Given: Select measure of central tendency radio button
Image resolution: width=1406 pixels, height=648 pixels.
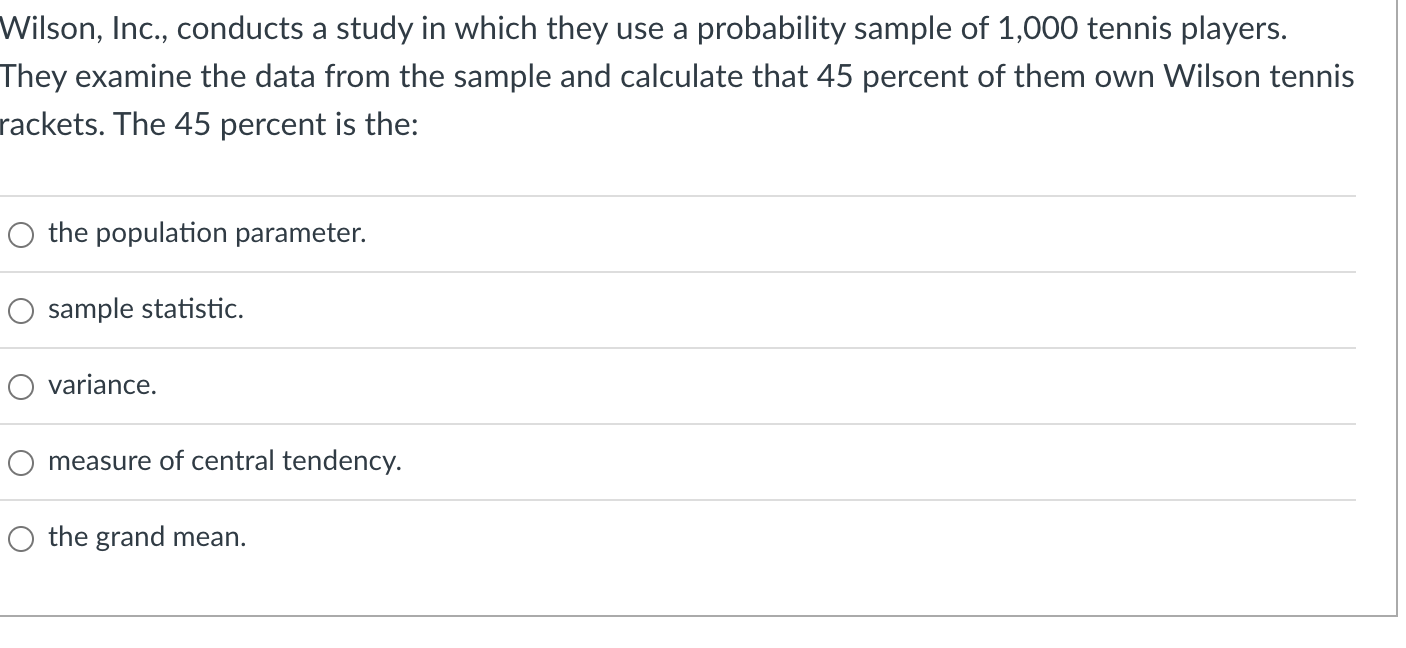Looking at the screenshot, I should [20, 462].
